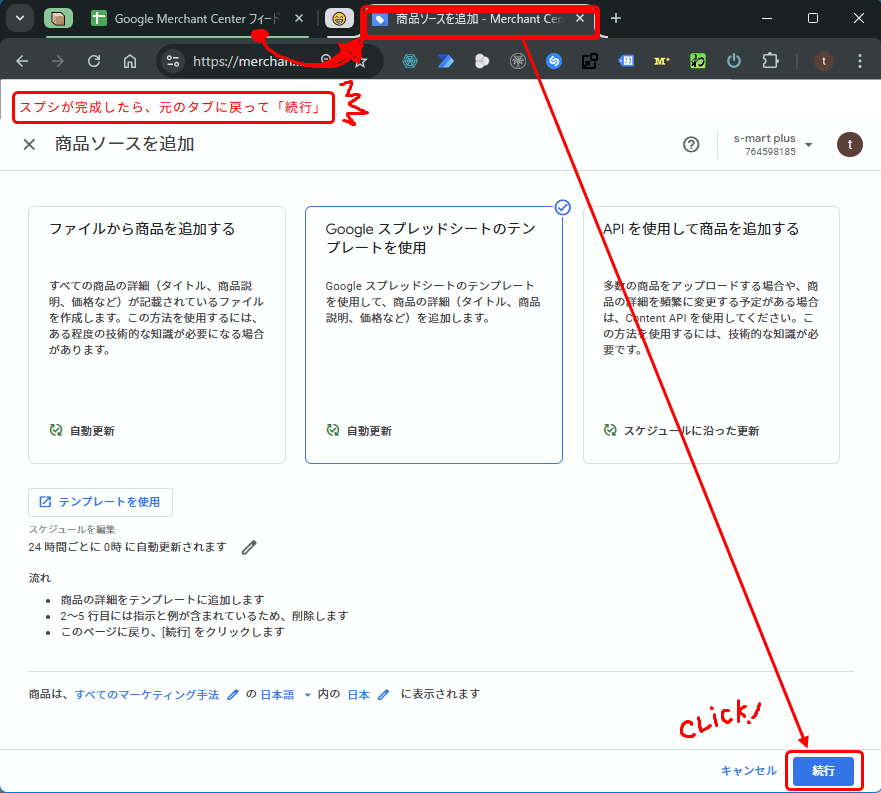This screenshot has height=793, width=881.
Task: Edit the auto-update schedule pencil icon
Action: click(x=249, y=547)
